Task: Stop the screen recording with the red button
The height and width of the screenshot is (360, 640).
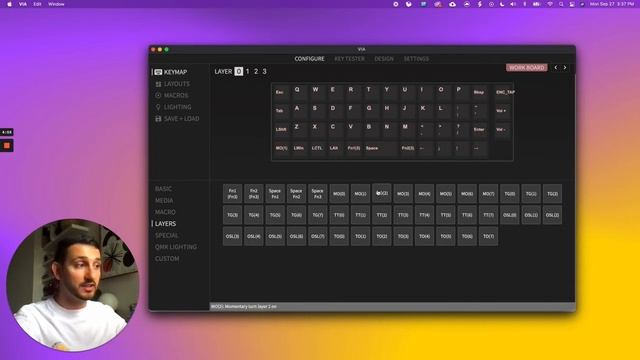Action: pos(7,146)
